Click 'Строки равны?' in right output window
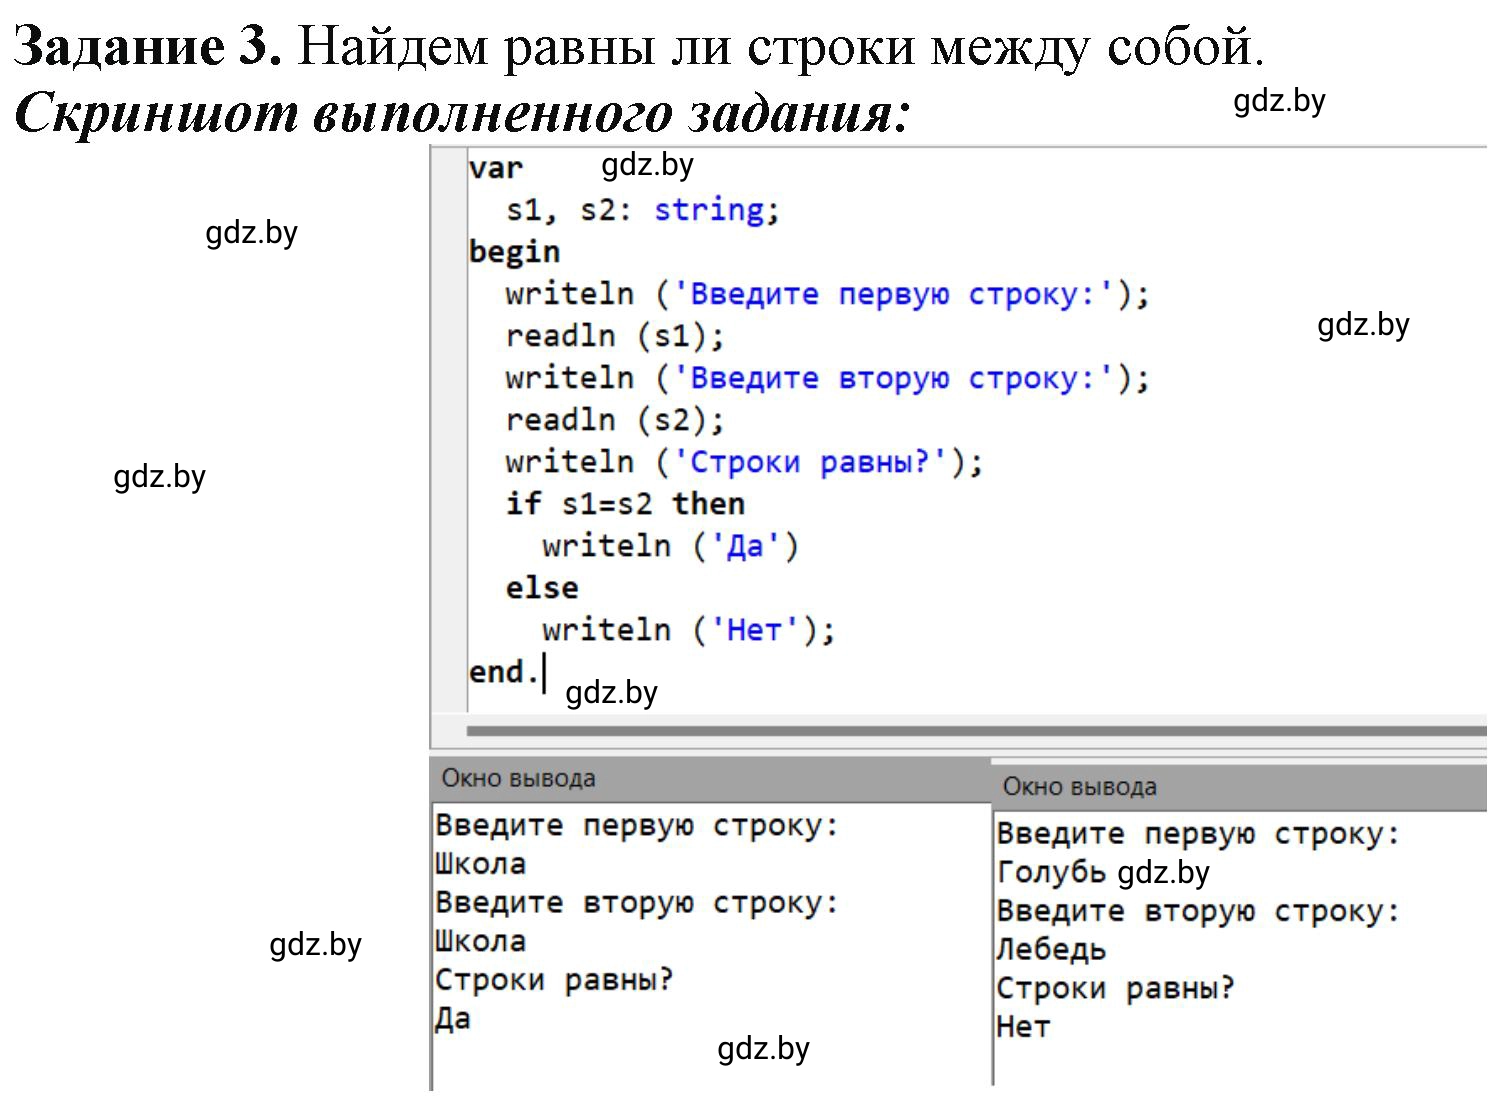The width and height of the screenshot is (1507, 1101). pyautogui.click(x=1115, y=988)
